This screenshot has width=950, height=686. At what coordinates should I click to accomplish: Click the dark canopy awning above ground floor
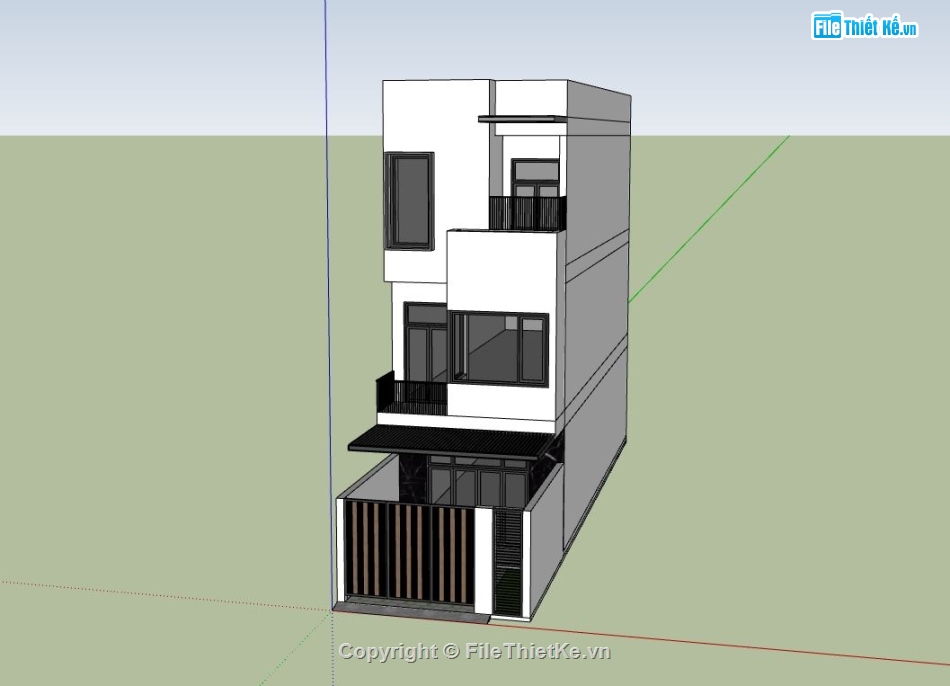(451, 442)
